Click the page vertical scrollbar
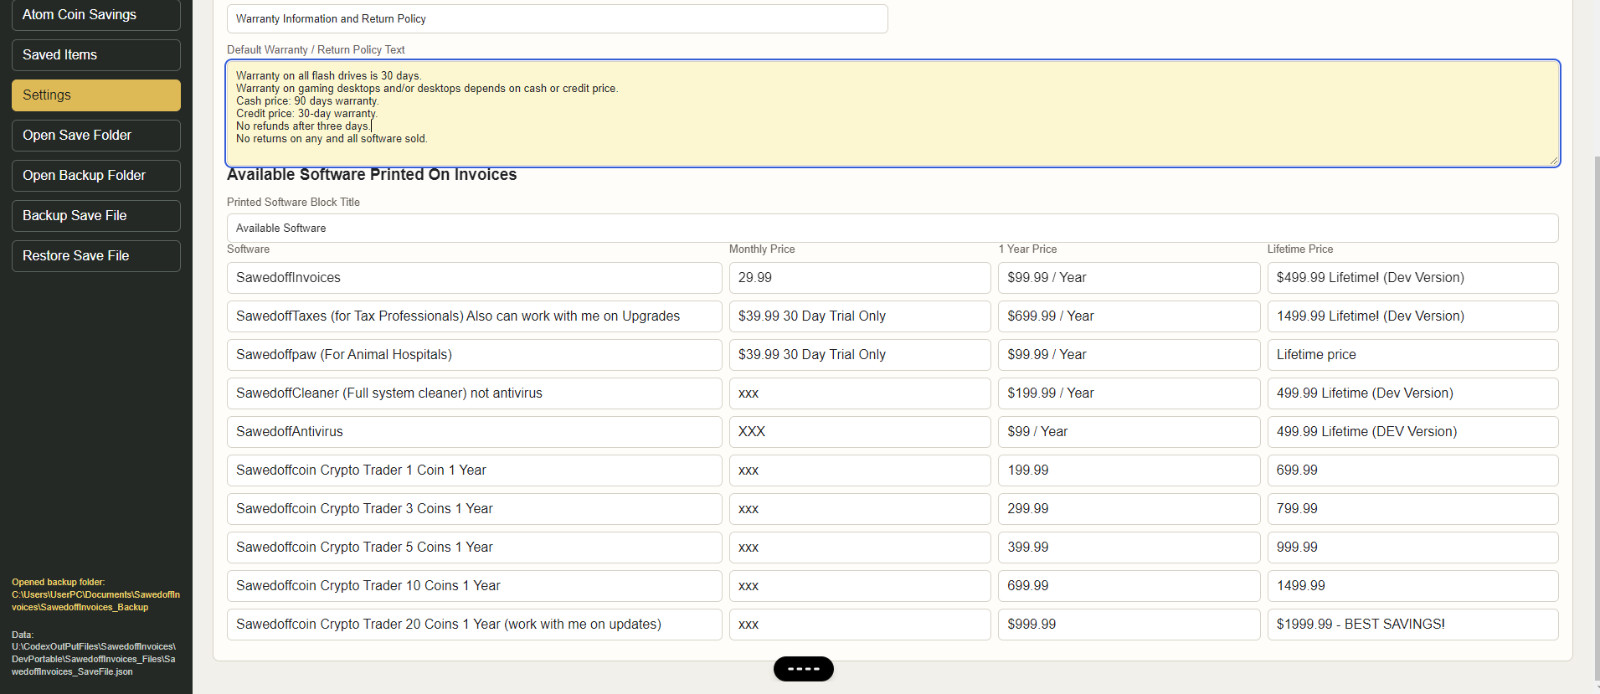The width and height of the screenshot is (1600, 694). 1596,420
